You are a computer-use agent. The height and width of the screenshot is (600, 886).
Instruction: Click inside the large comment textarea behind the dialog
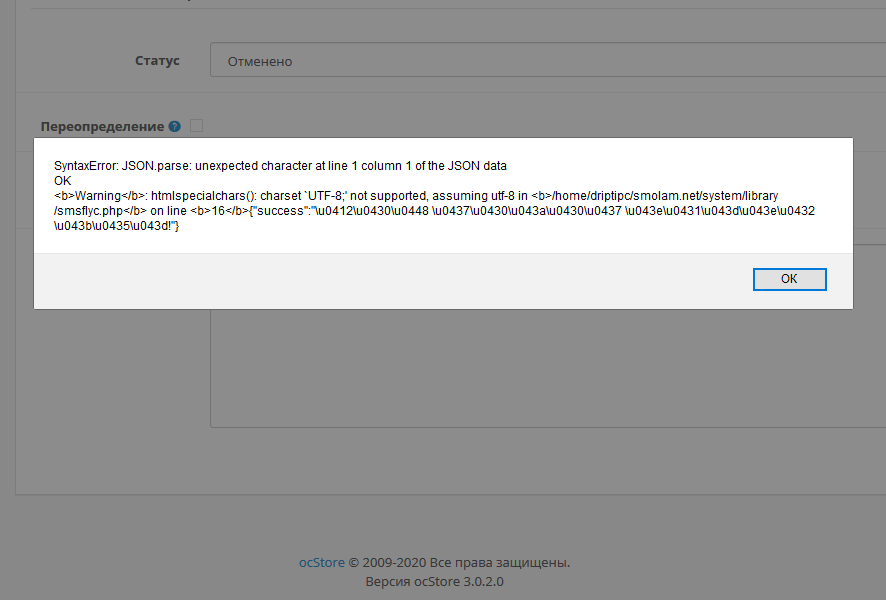(548, 367)
